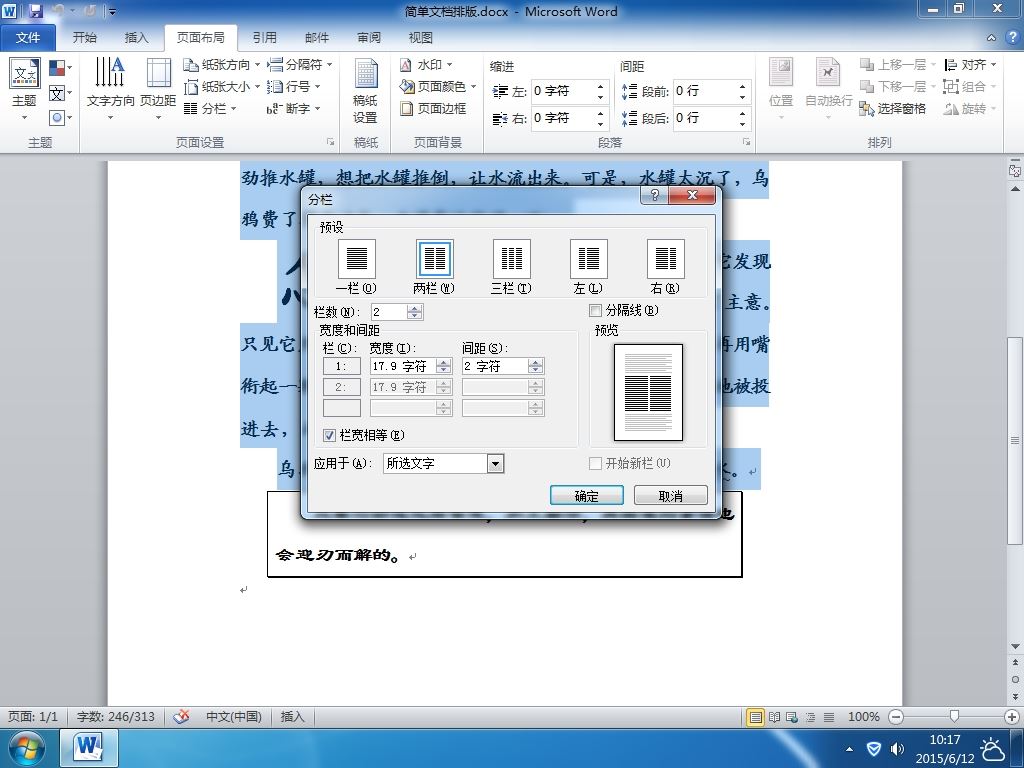
Task: Click the 栏数 column count field
Action: point(389,312)
